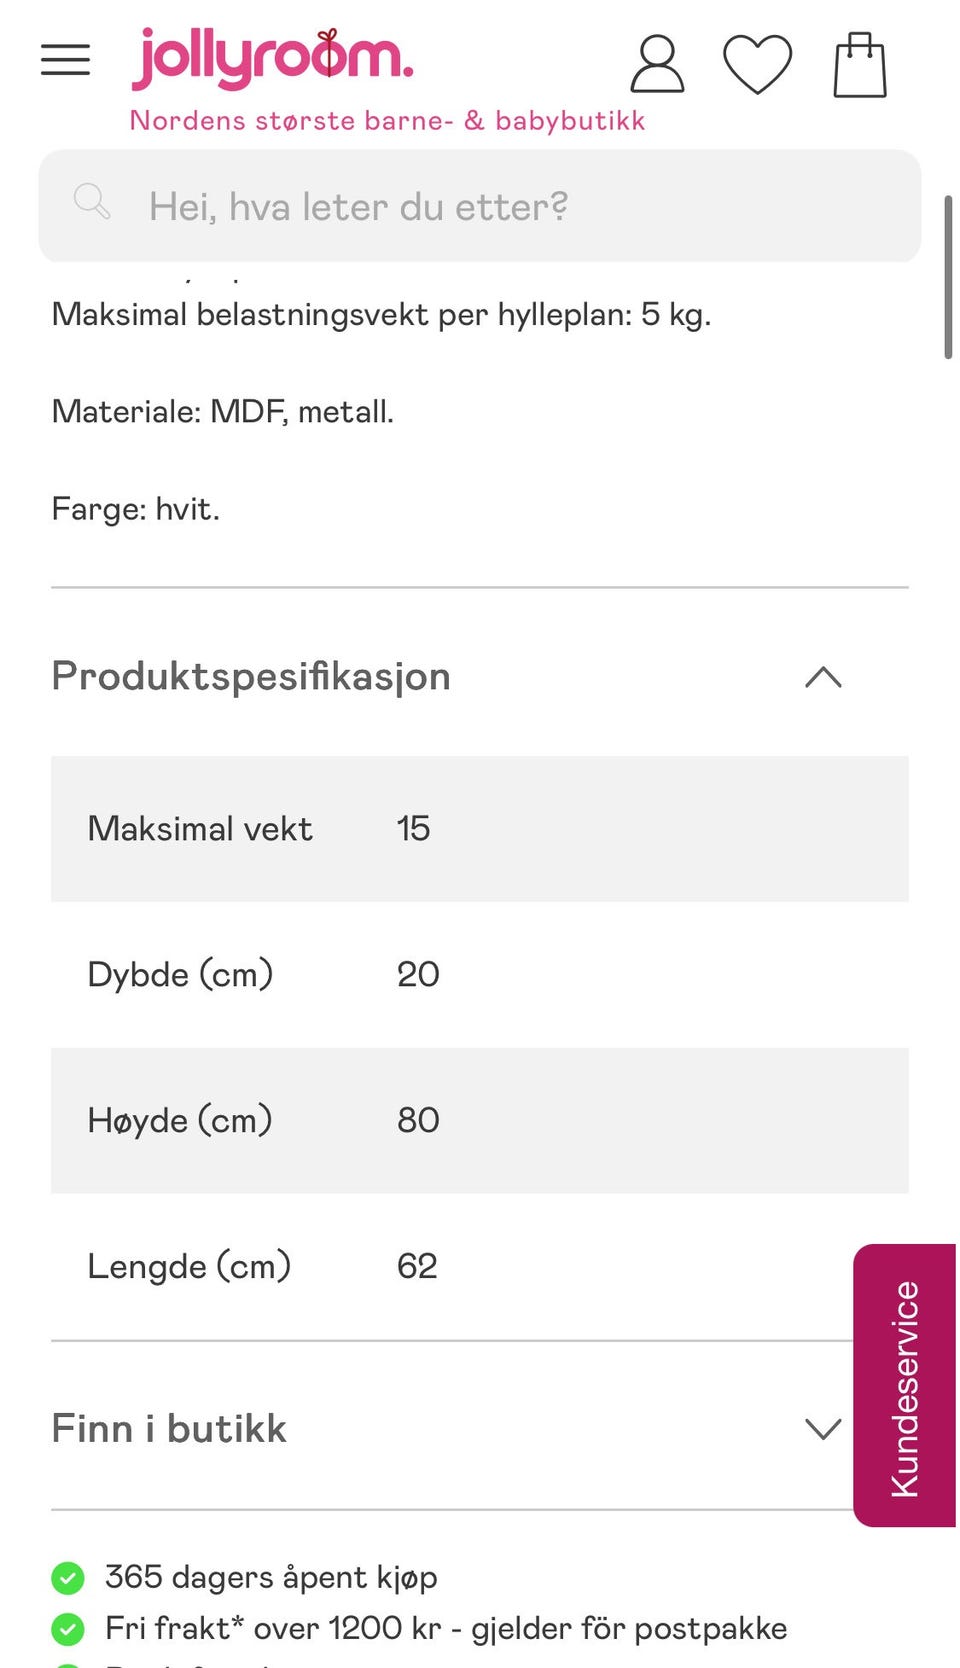Click green checkmark beside Fri frakt

[x=68, y=1629]
